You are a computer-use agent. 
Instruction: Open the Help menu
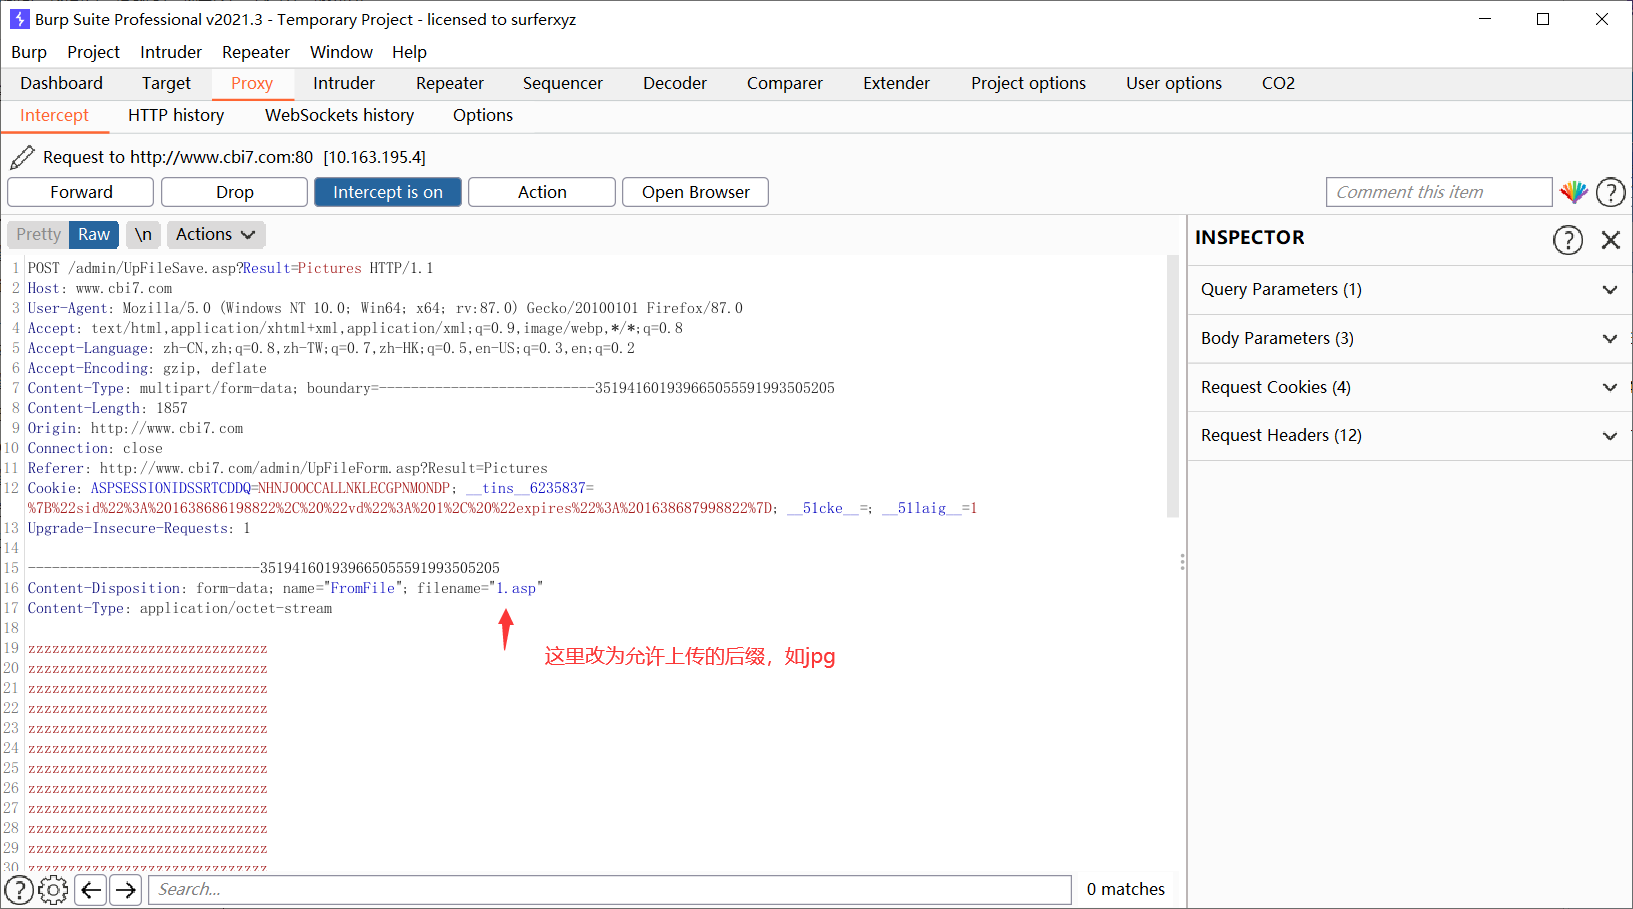tap(409, 52)
